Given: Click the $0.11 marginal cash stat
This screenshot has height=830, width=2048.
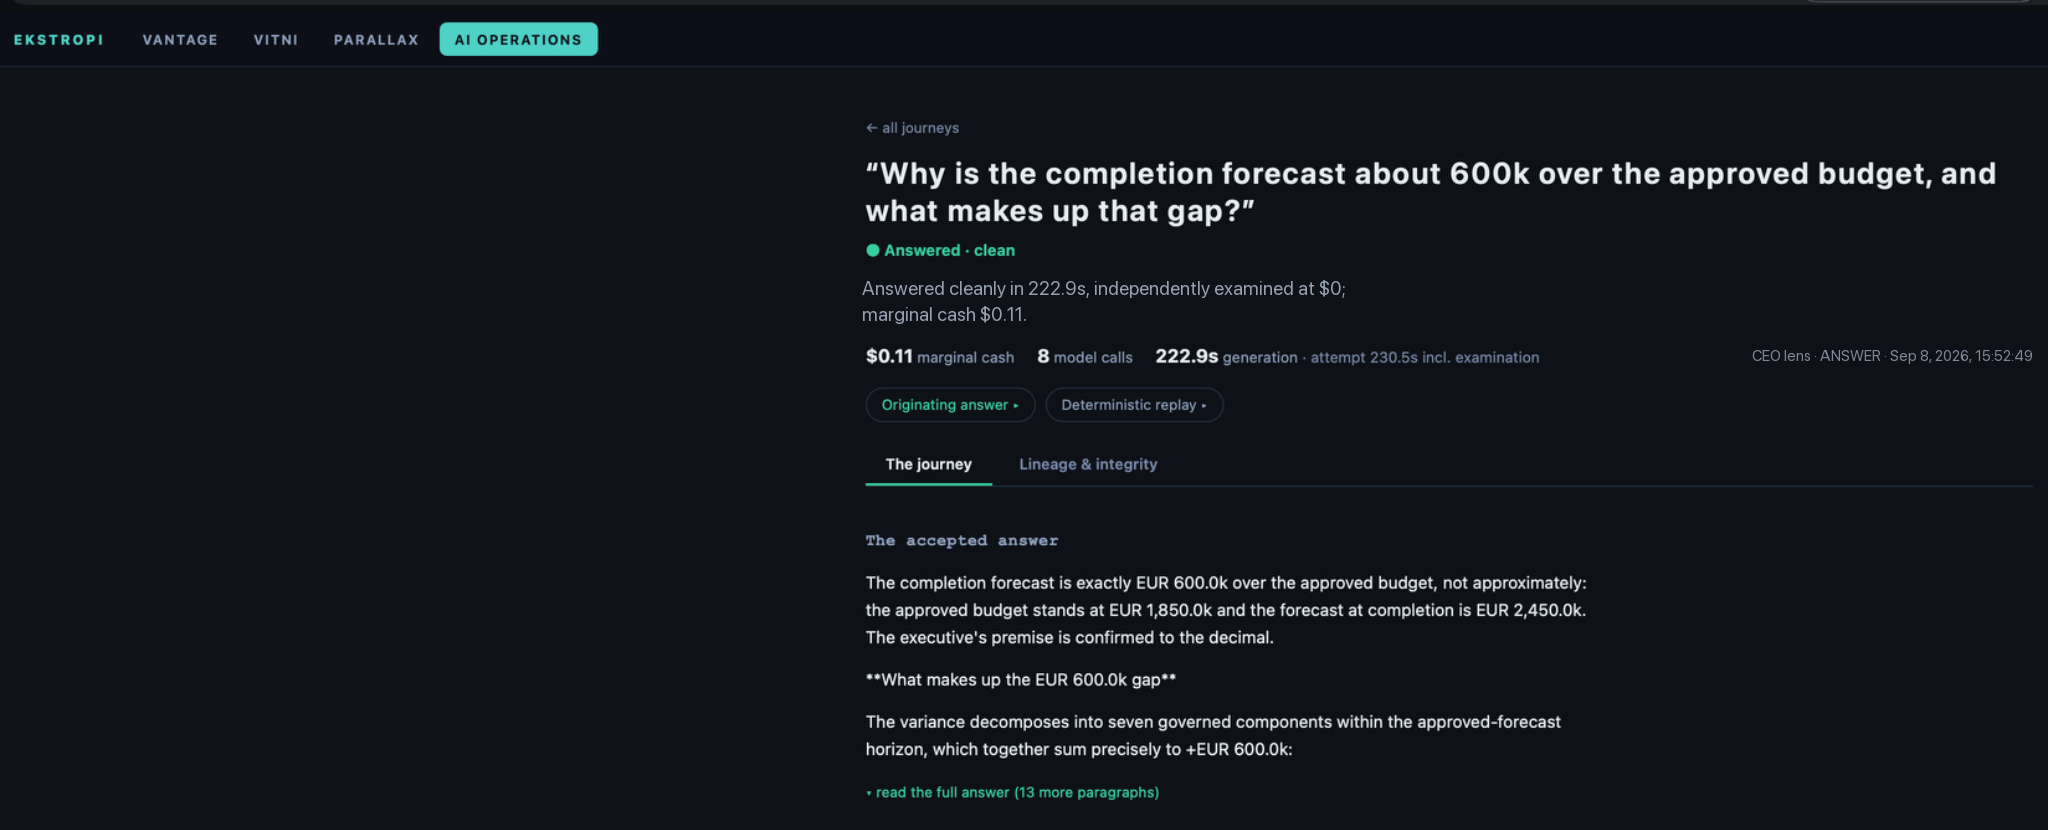Looking at the screenshot, I should tap(940, 357).
